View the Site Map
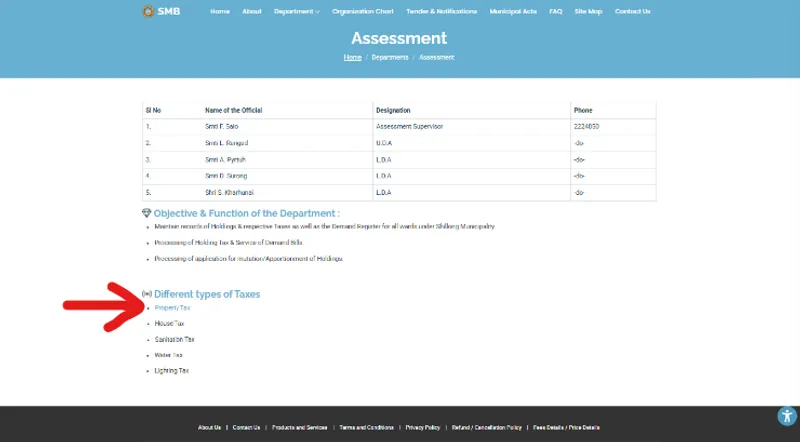This screenshot has width=800, height=442. click(588, 11)
